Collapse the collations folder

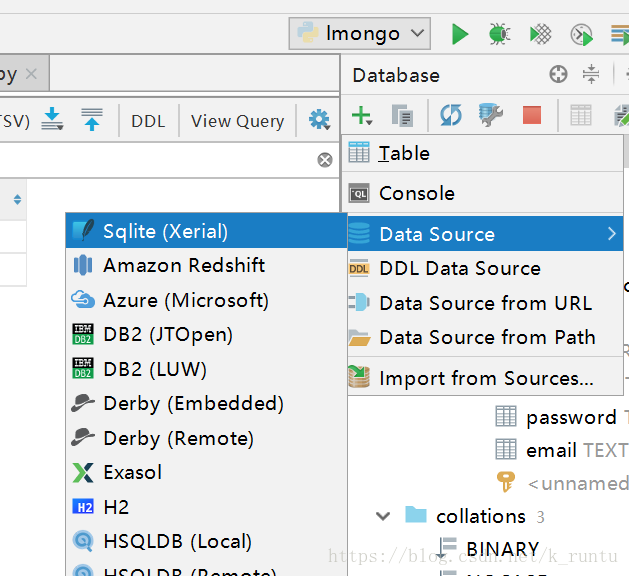(x=383, y=516)
